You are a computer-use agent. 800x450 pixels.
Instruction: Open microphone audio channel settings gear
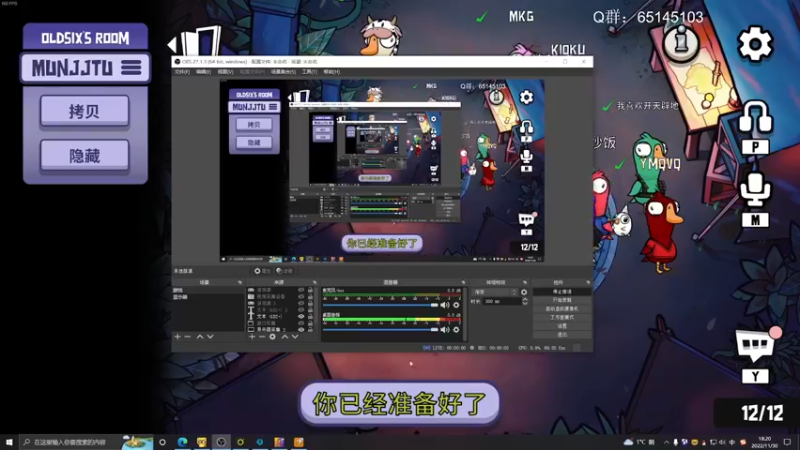click(456, 305)
